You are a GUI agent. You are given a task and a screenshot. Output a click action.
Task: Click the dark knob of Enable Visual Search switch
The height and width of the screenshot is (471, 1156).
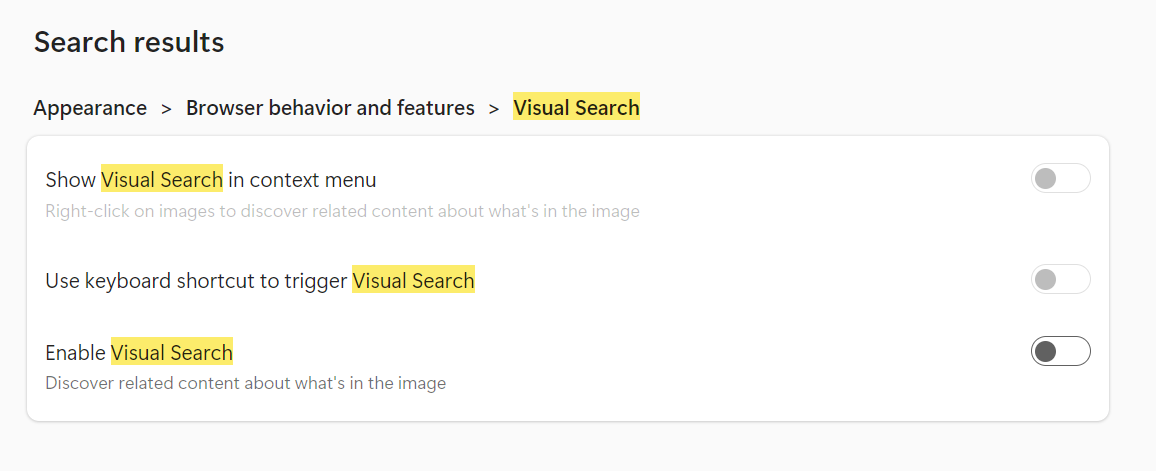[x=1046, y=352]
